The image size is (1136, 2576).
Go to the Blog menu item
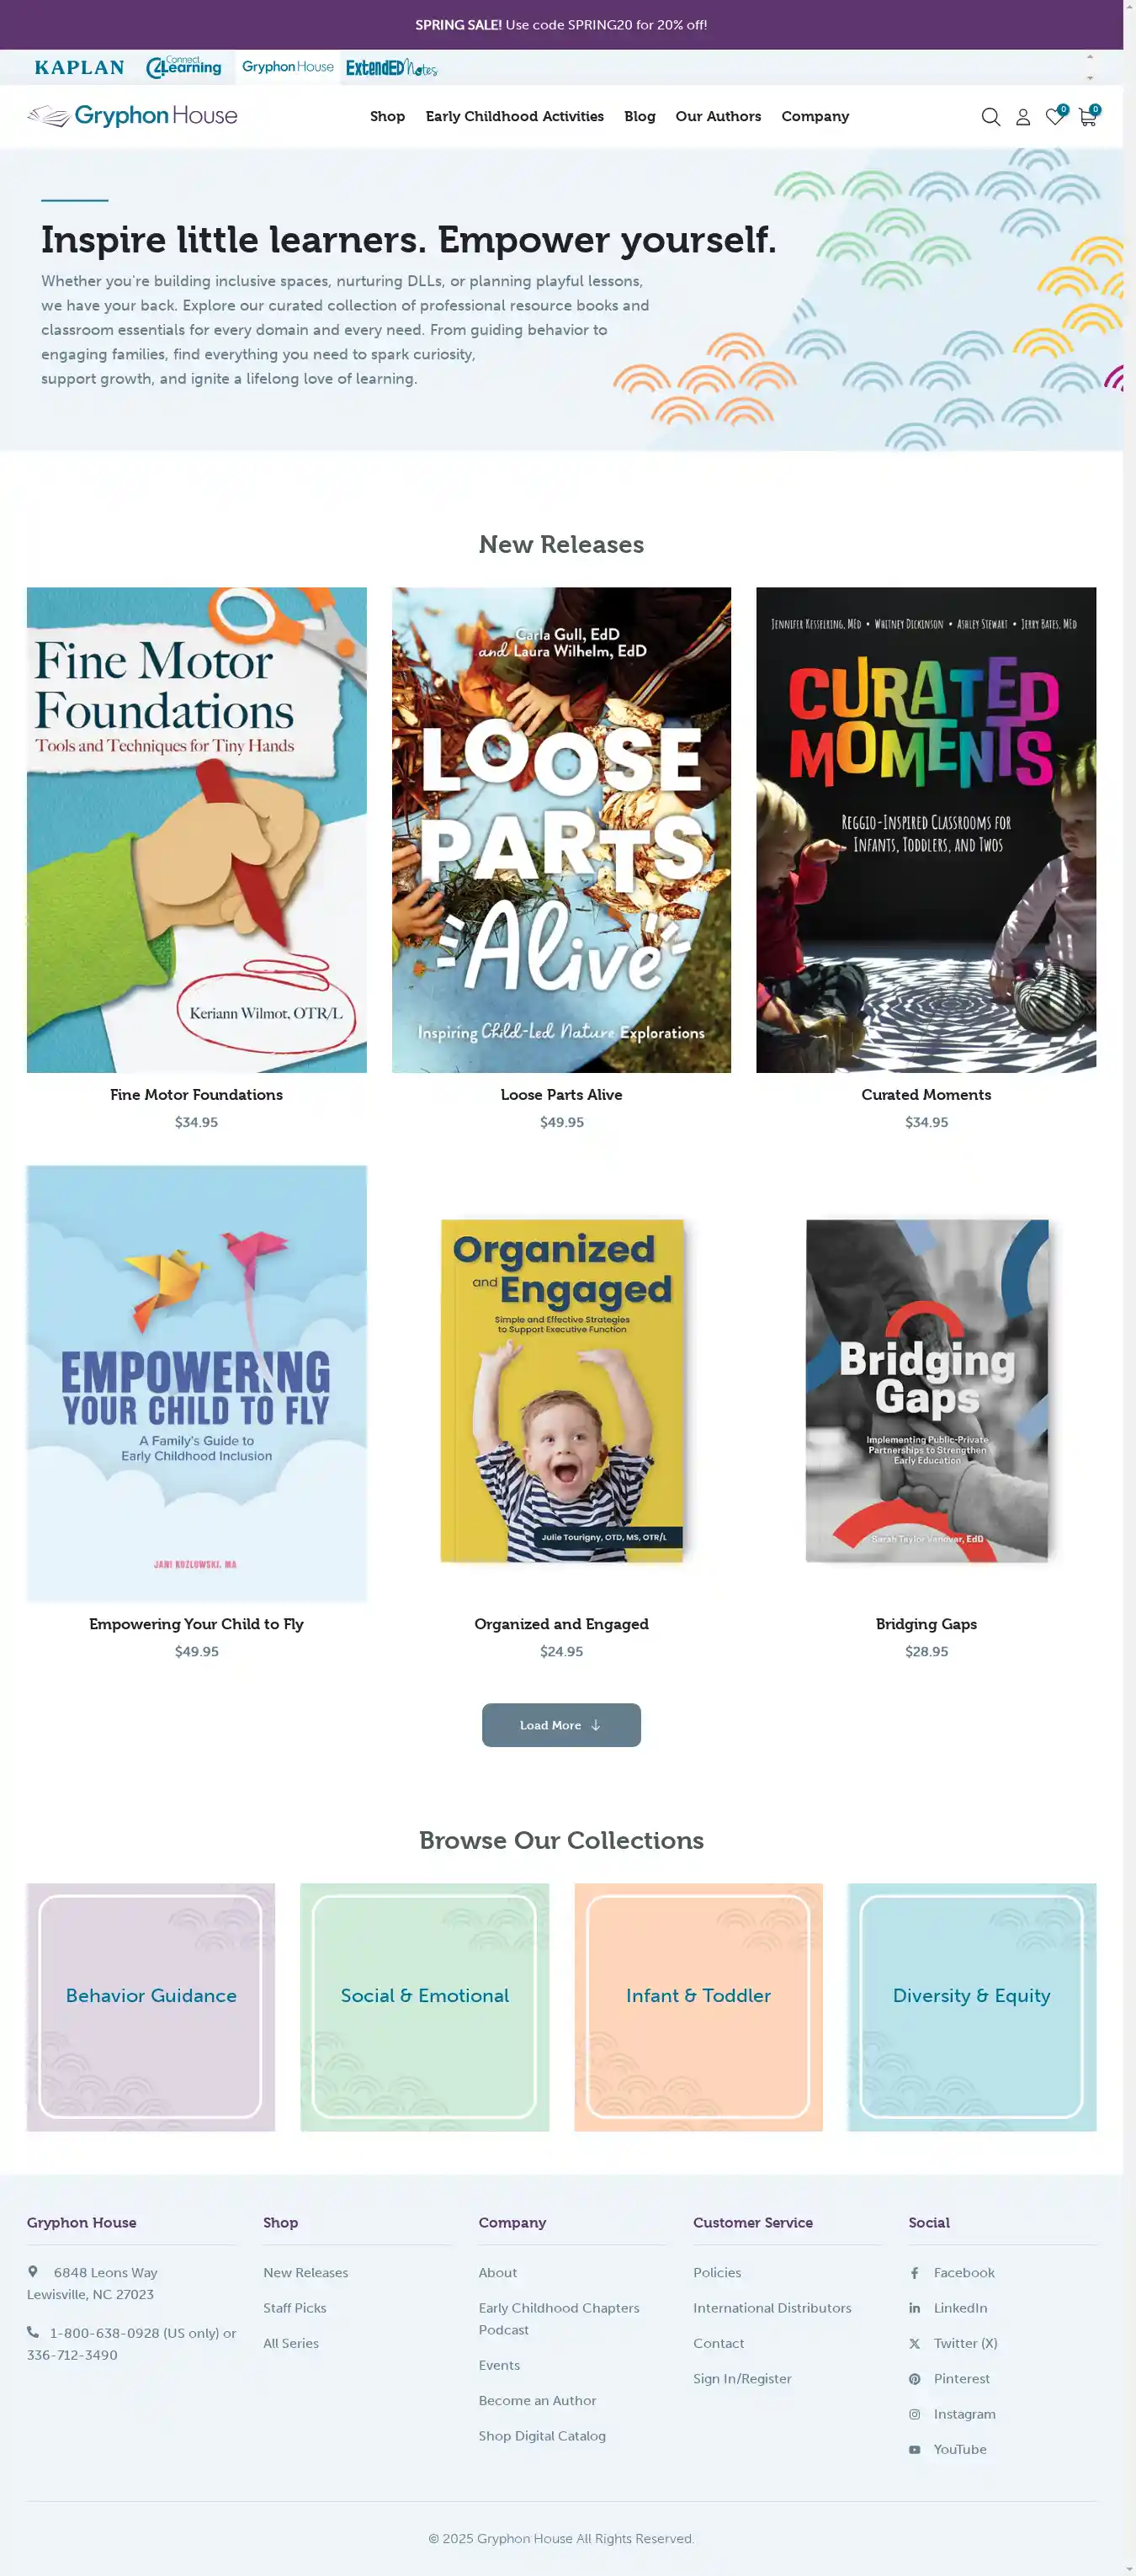(x=639, y=116)
